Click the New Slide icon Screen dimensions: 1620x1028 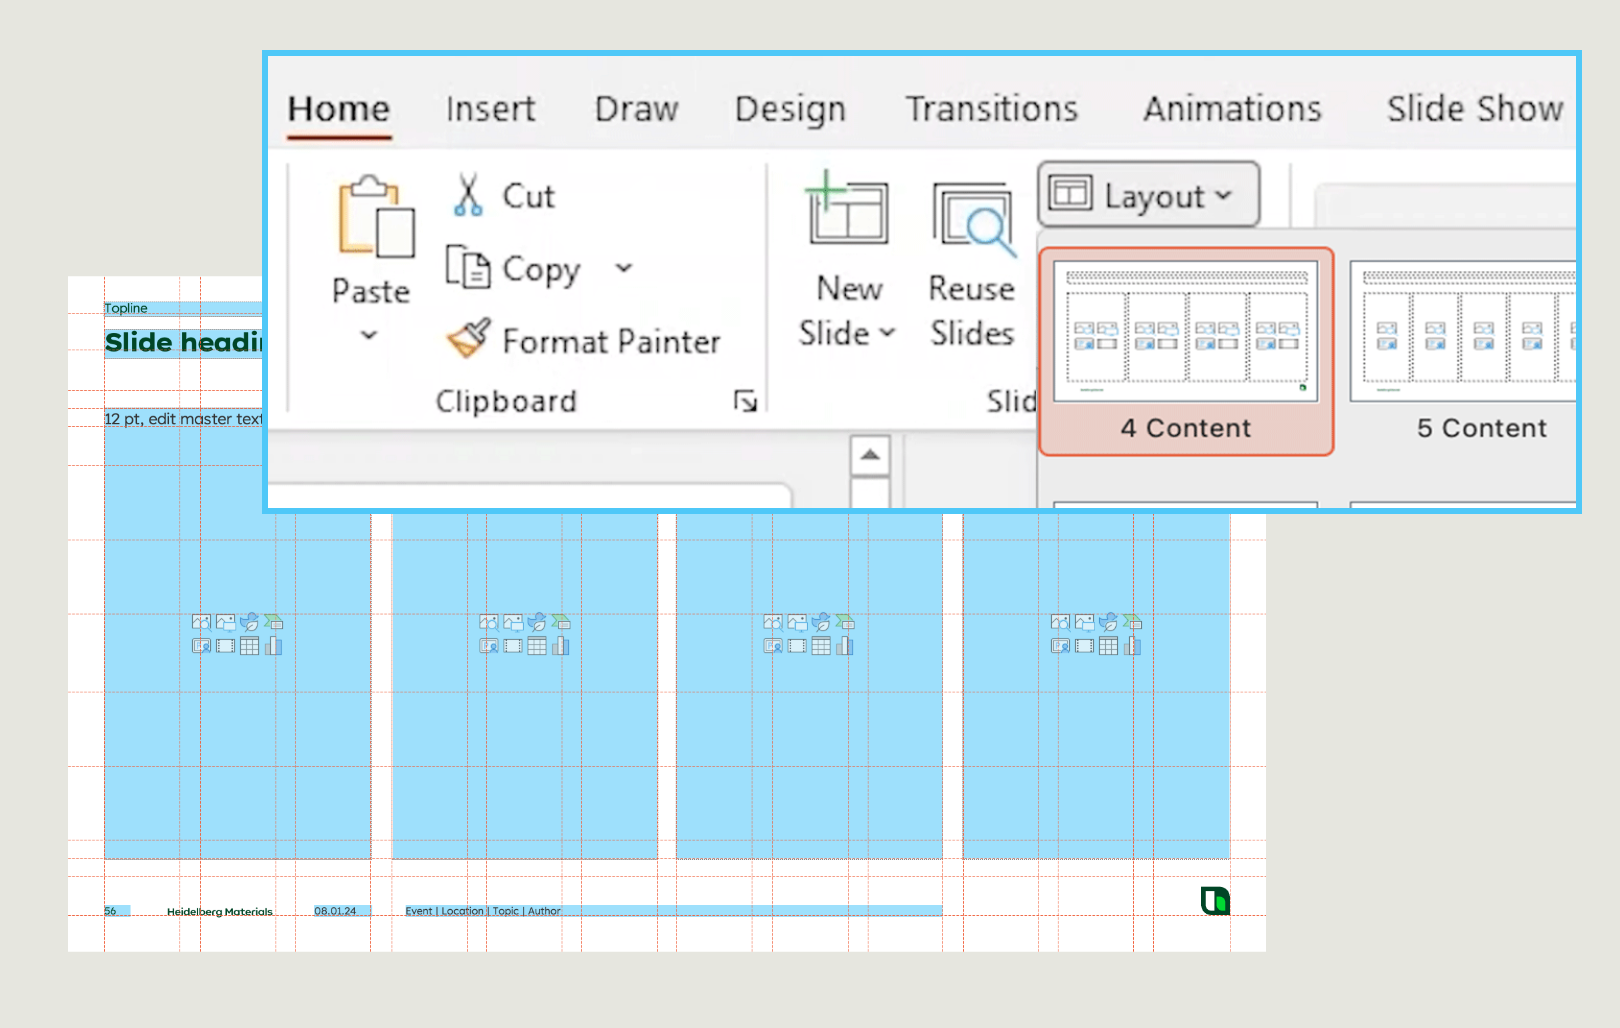coord(847,209)
